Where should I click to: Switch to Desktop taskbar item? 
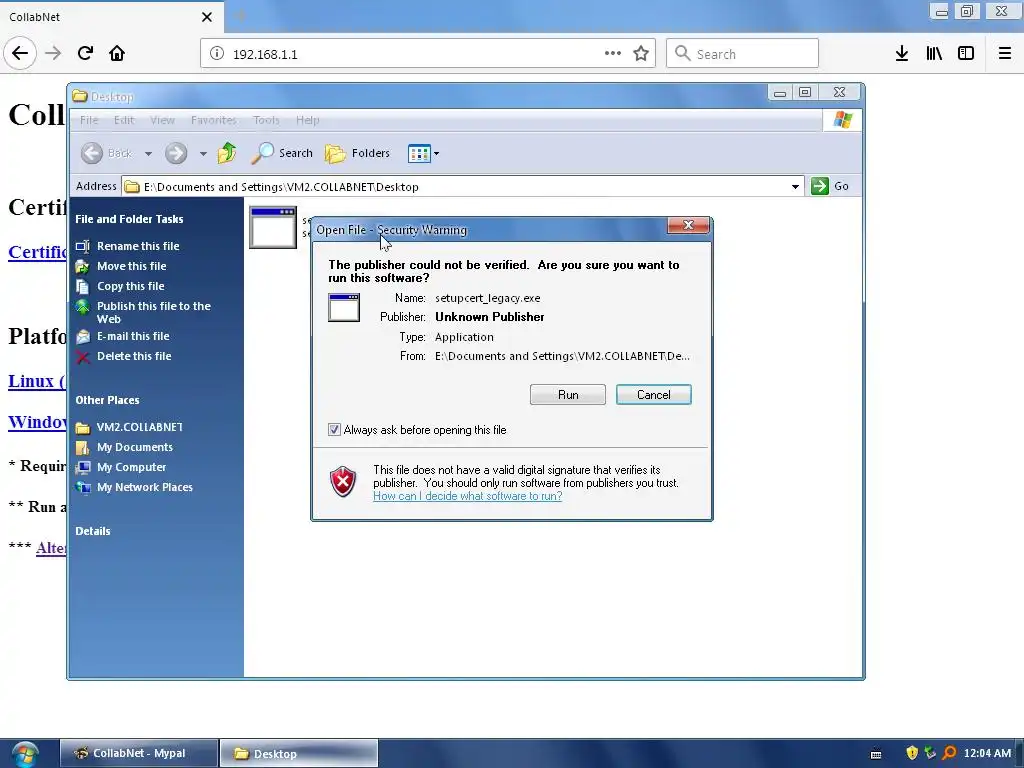298,754
